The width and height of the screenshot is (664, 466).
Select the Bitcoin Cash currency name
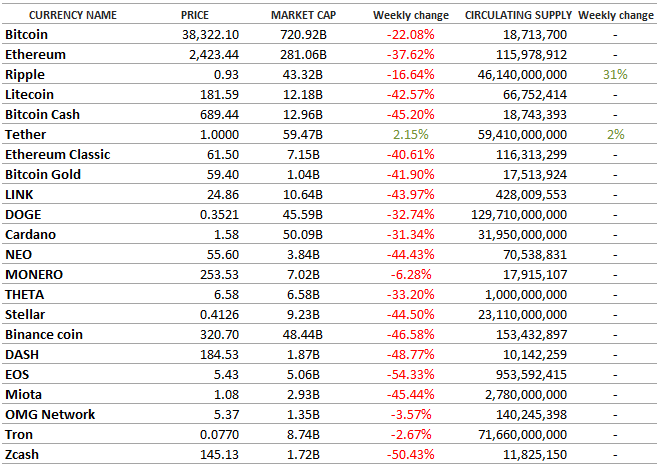tap(42, 115)
